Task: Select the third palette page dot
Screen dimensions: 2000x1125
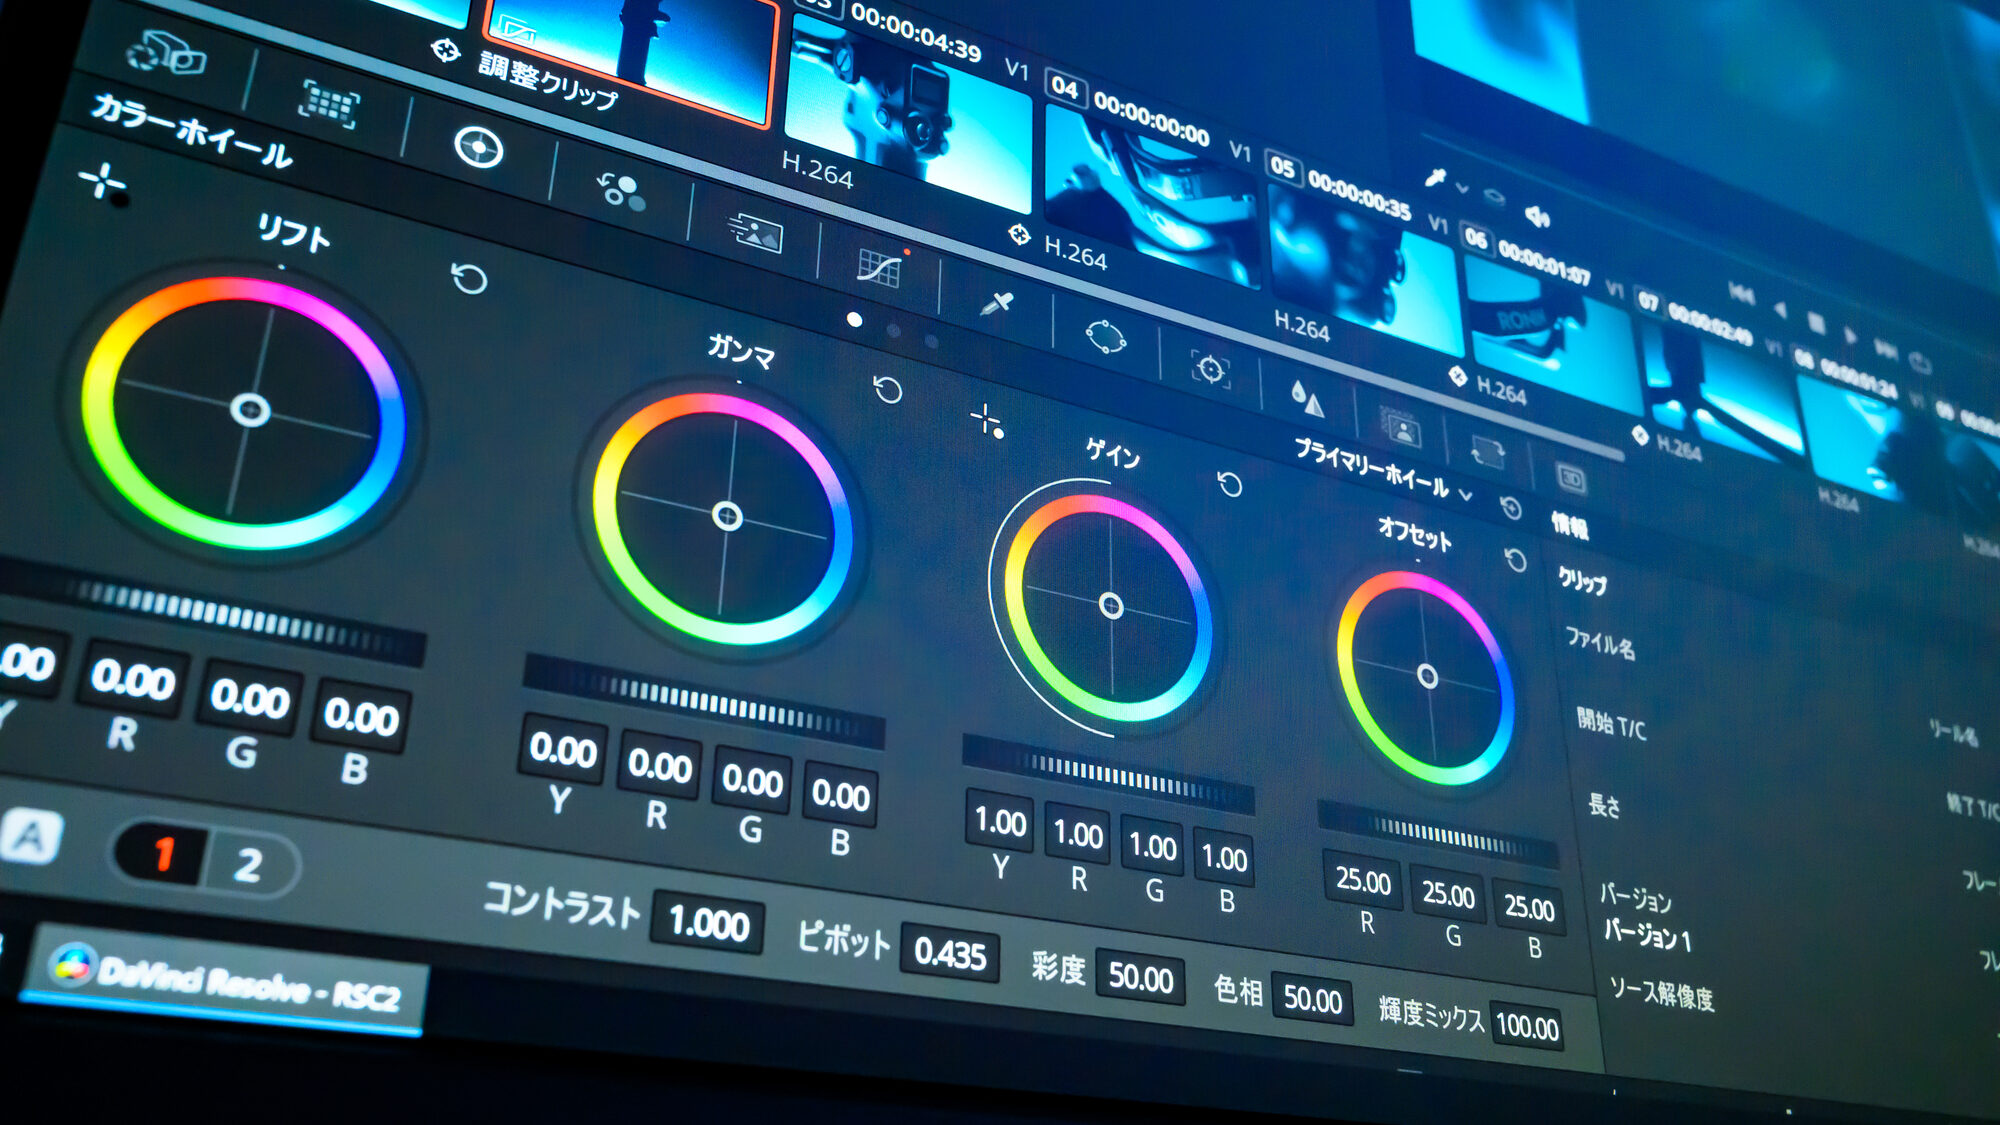Action: click(931, 341)
